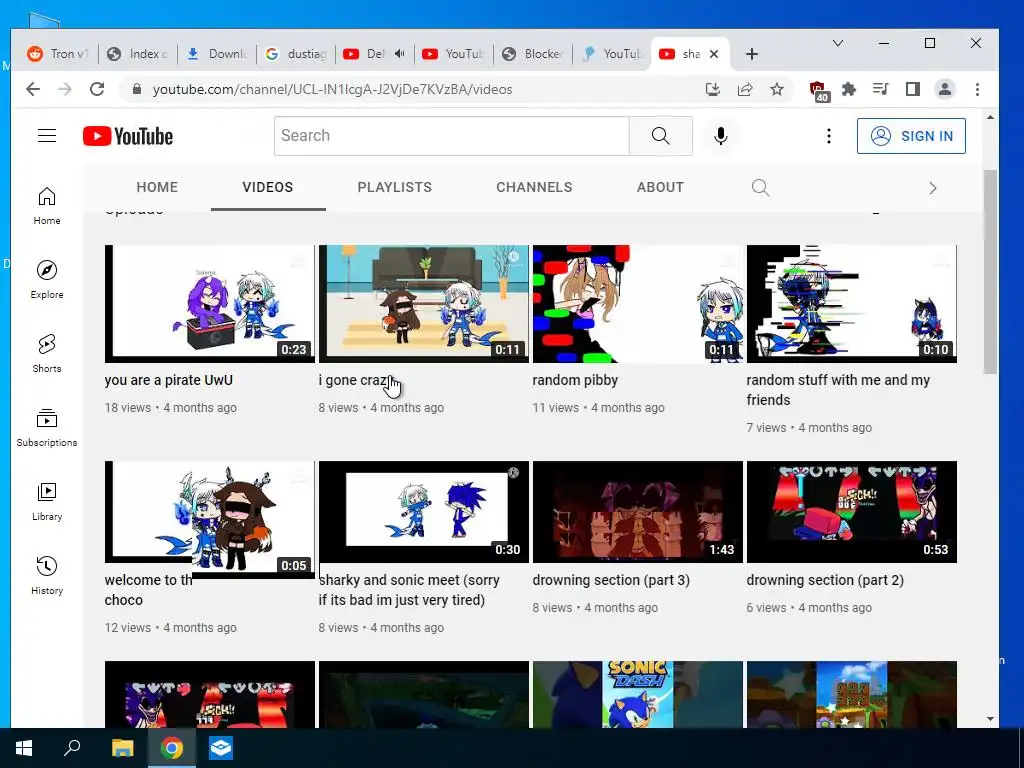Select the VIDEOS channel tab
Screen dimensions: 1024x768
point(268,187)
